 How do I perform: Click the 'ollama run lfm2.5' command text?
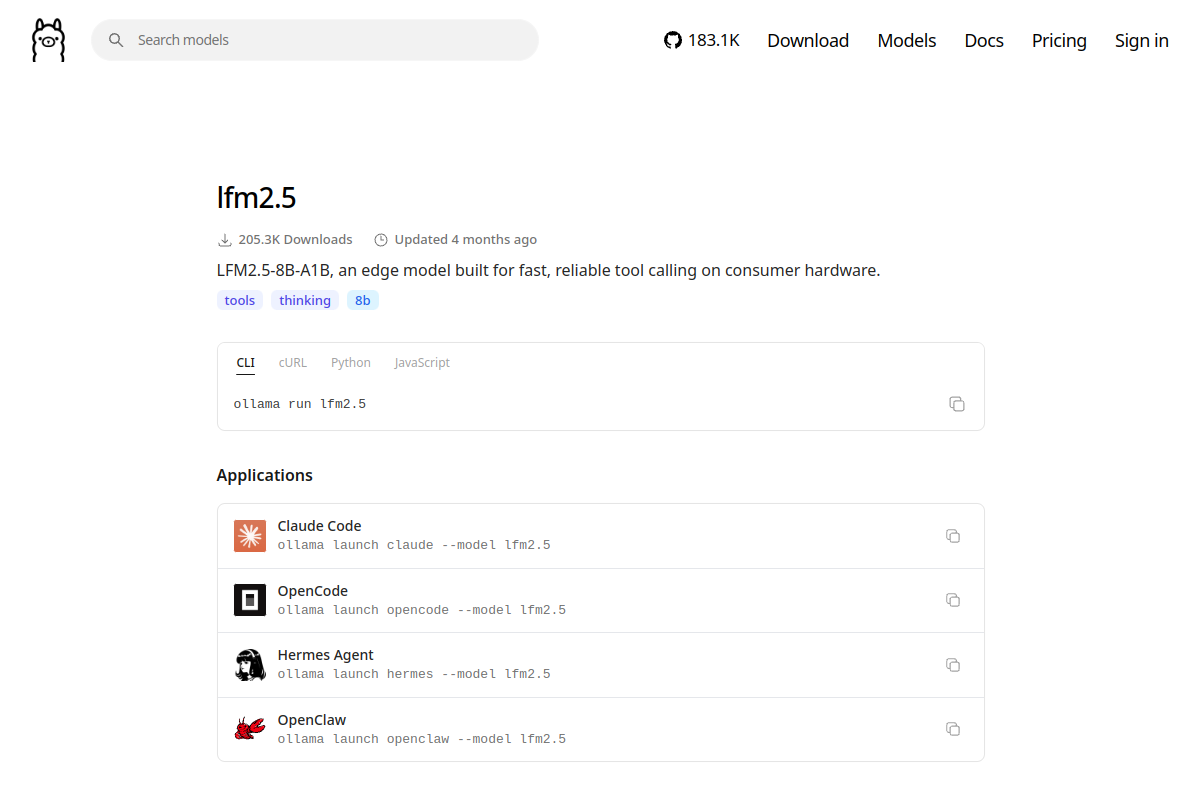coord(300,404)
